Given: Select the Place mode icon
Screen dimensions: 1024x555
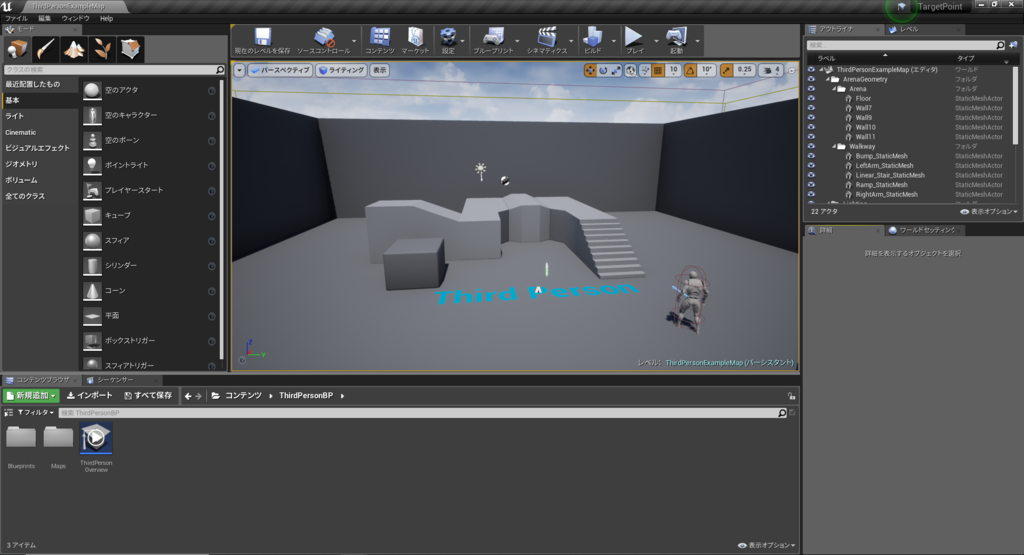Looking at the screenshot, I should pos(18,49).
